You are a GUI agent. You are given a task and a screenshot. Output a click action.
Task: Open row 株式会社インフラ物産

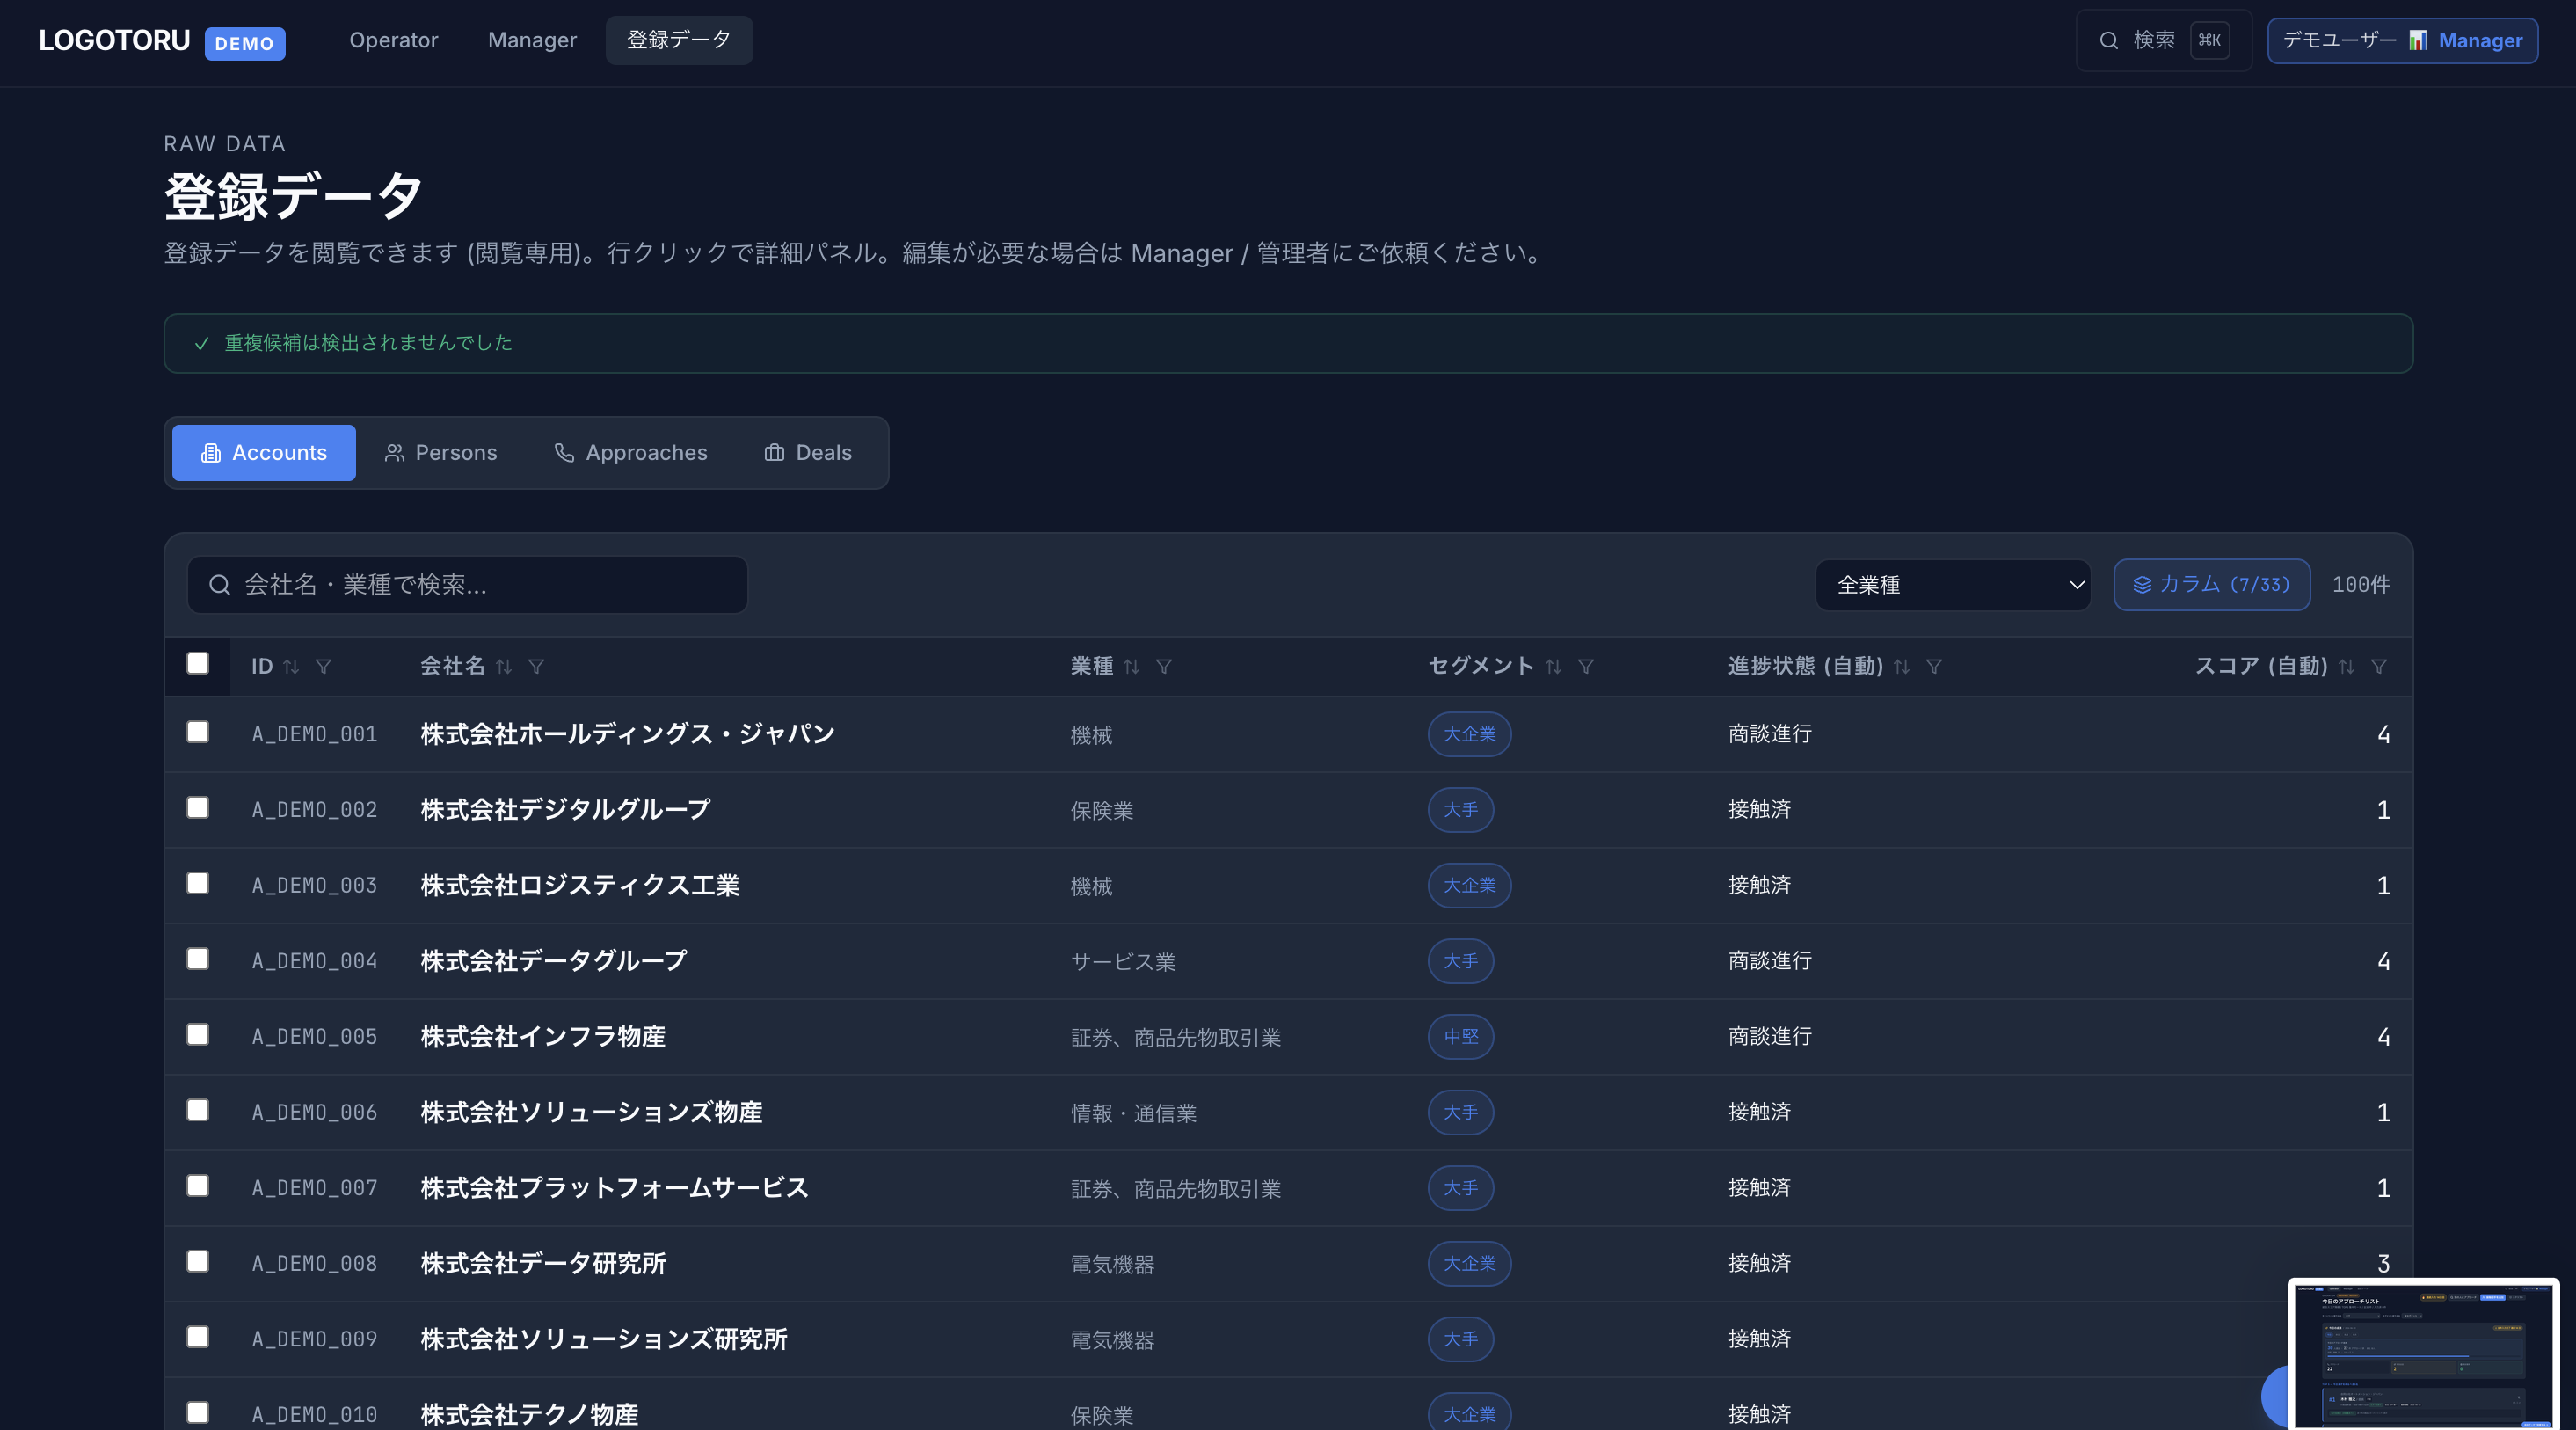tap(1289, 1037)
